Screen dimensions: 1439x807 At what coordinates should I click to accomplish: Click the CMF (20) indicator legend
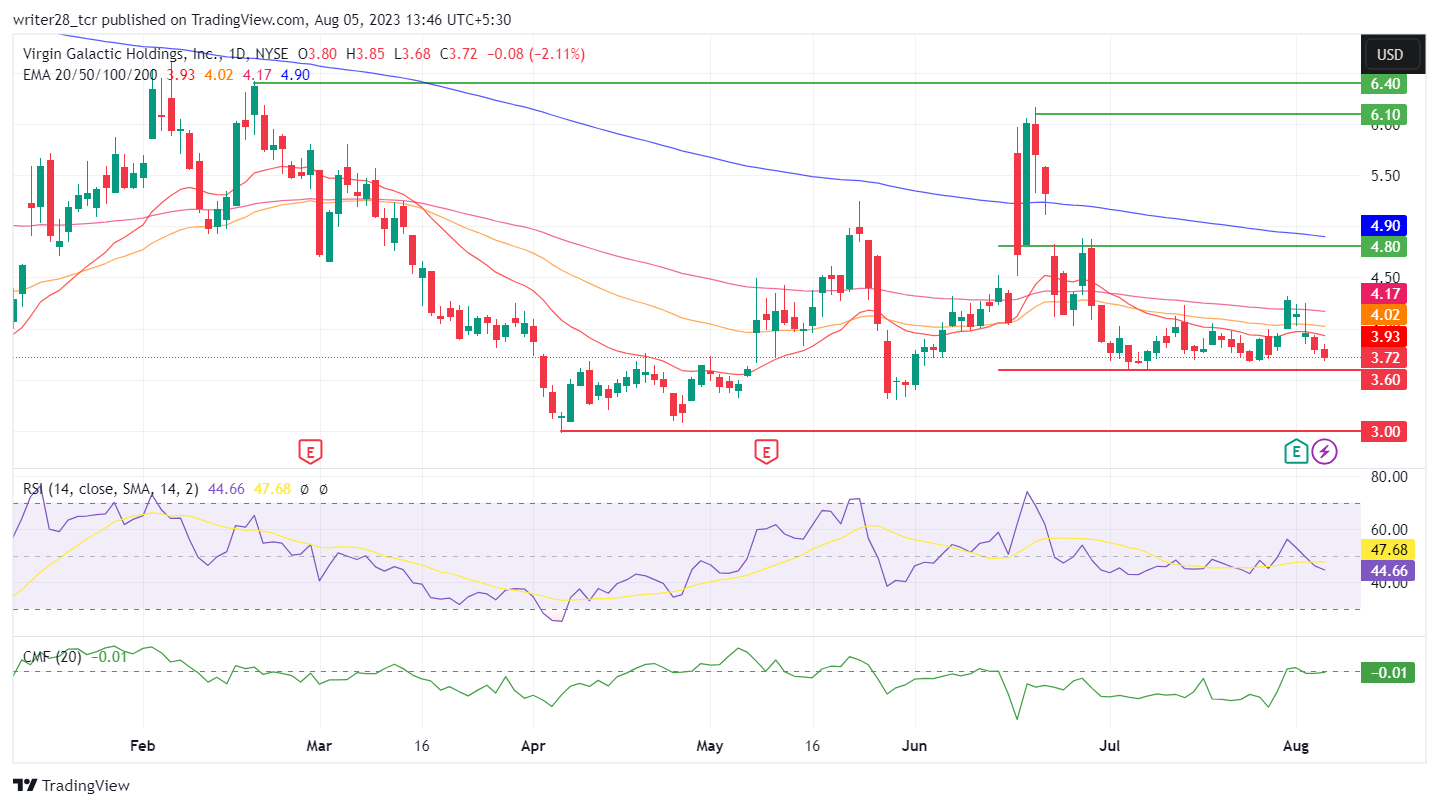(53, 657)
